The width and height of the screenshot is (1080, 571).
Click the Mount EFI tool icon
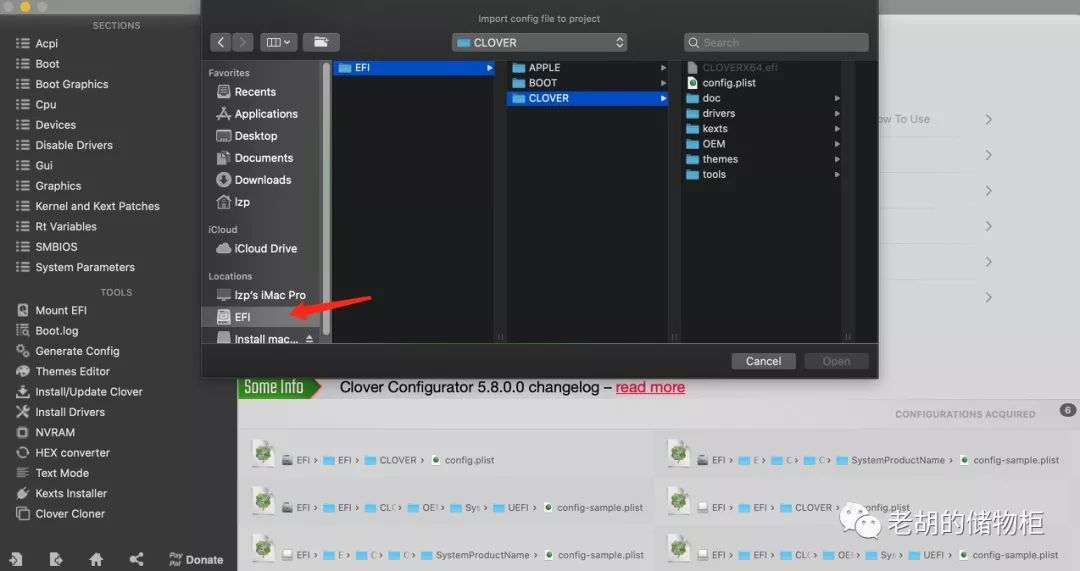pos(23,311)
